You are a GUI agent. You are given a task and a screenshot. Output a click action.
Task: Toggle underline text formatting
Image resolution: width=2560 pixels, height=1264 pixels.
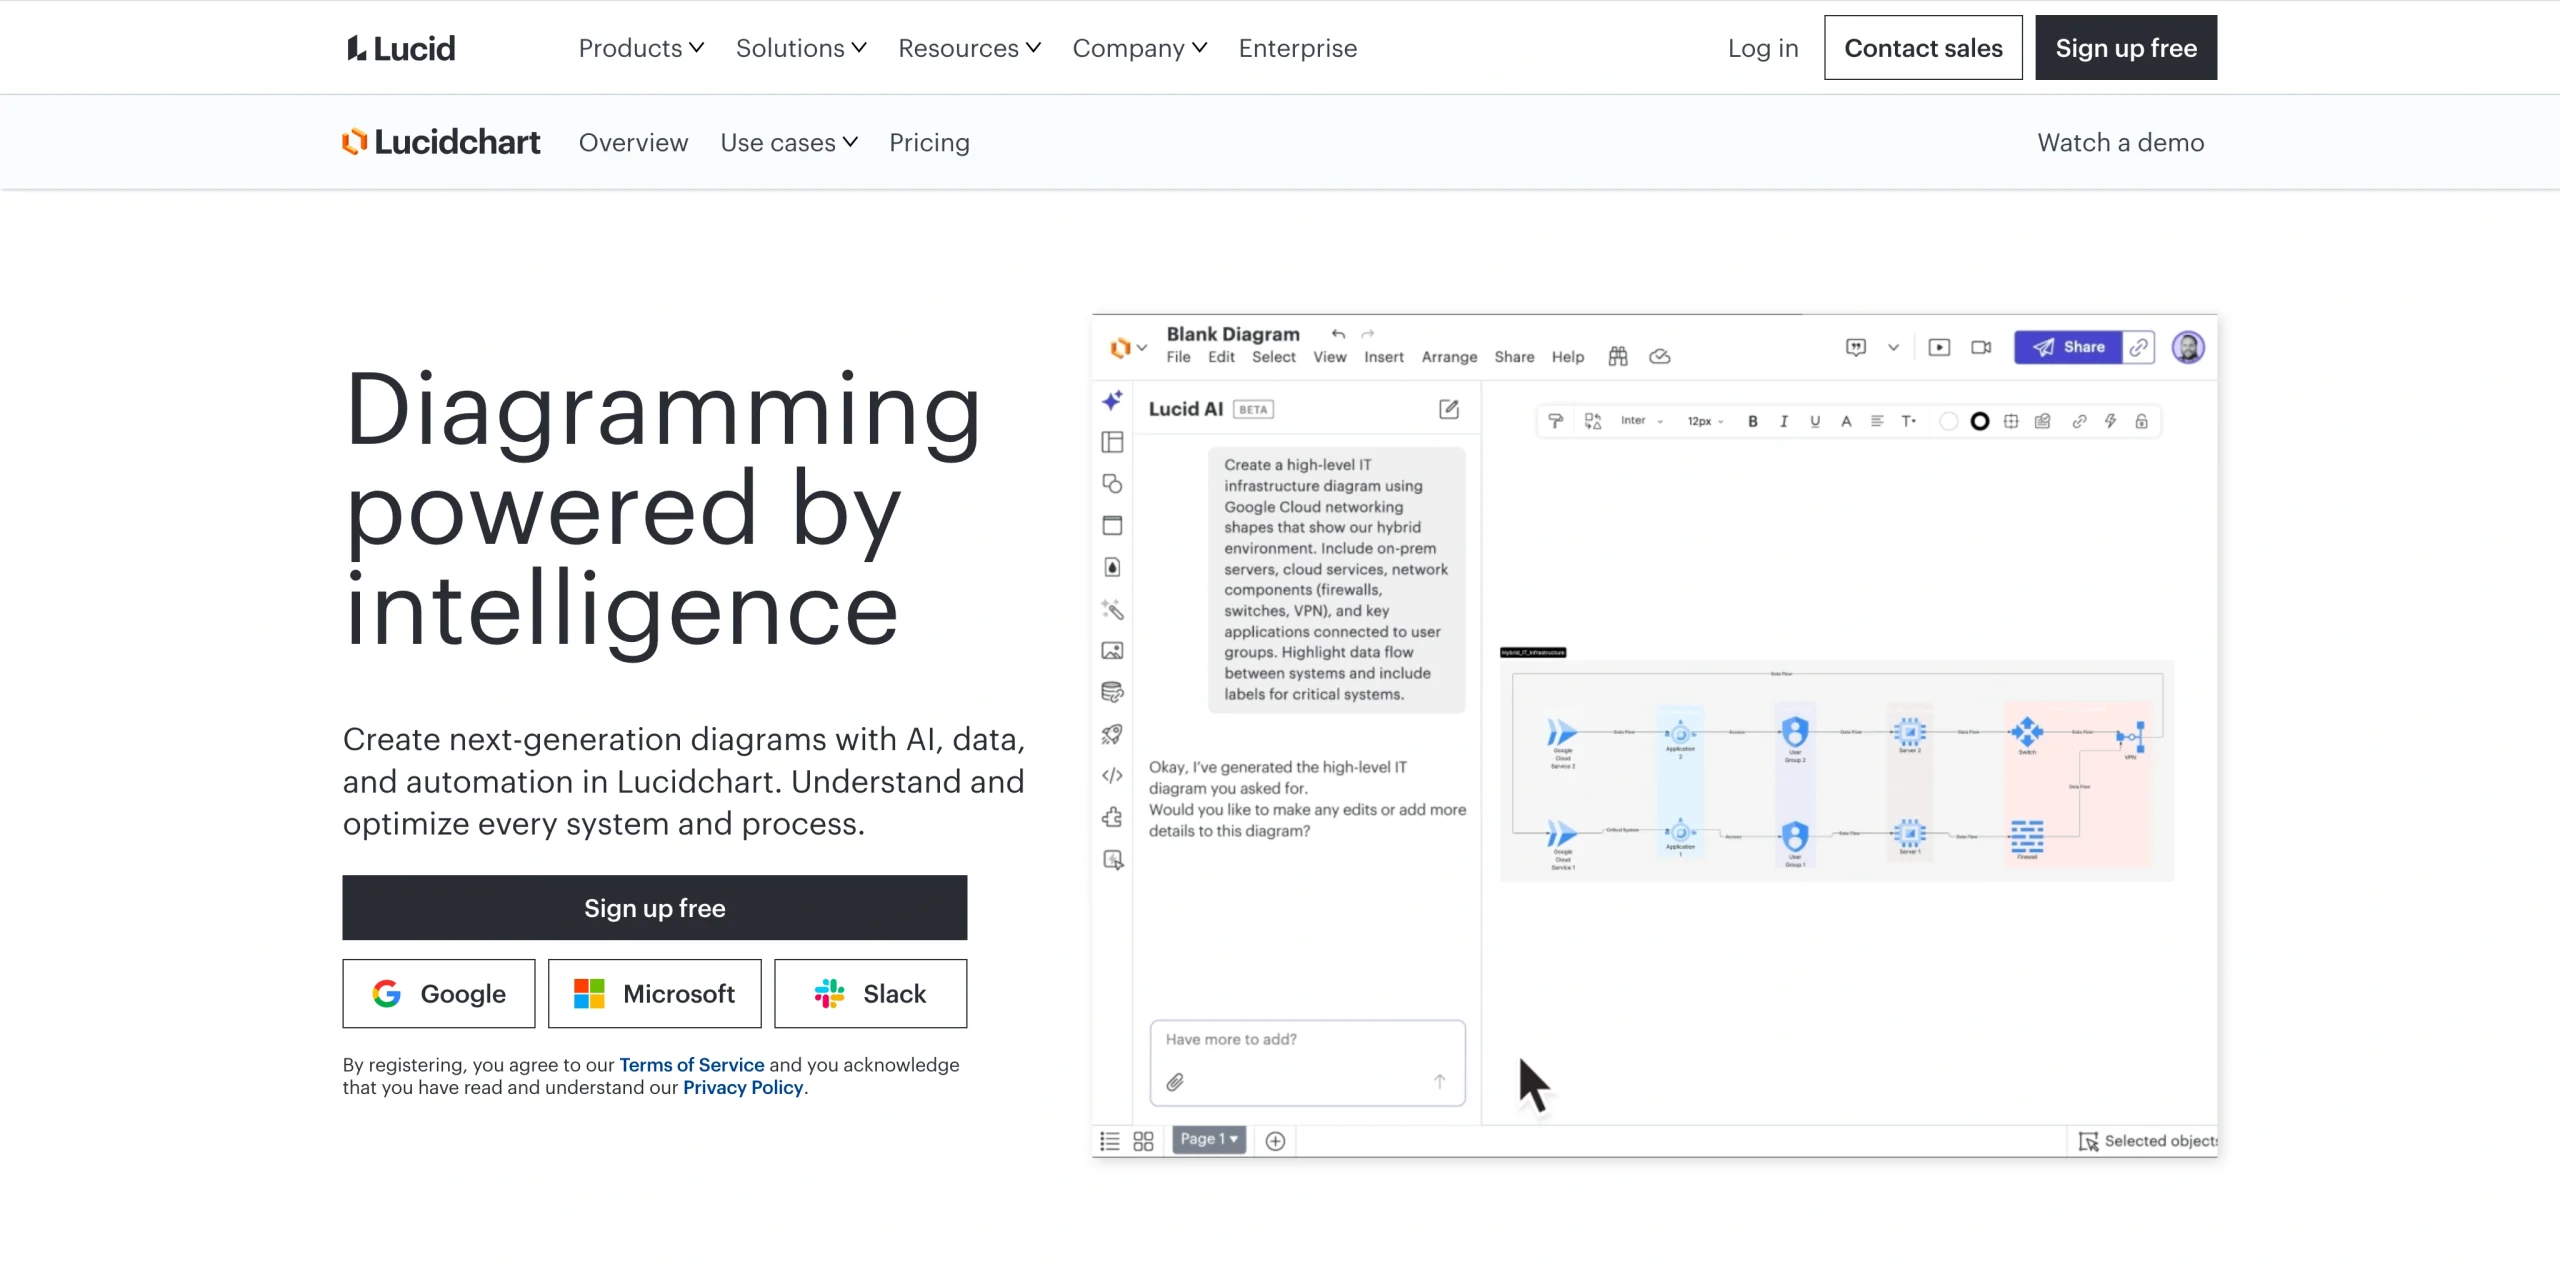tap(1814, 421)
